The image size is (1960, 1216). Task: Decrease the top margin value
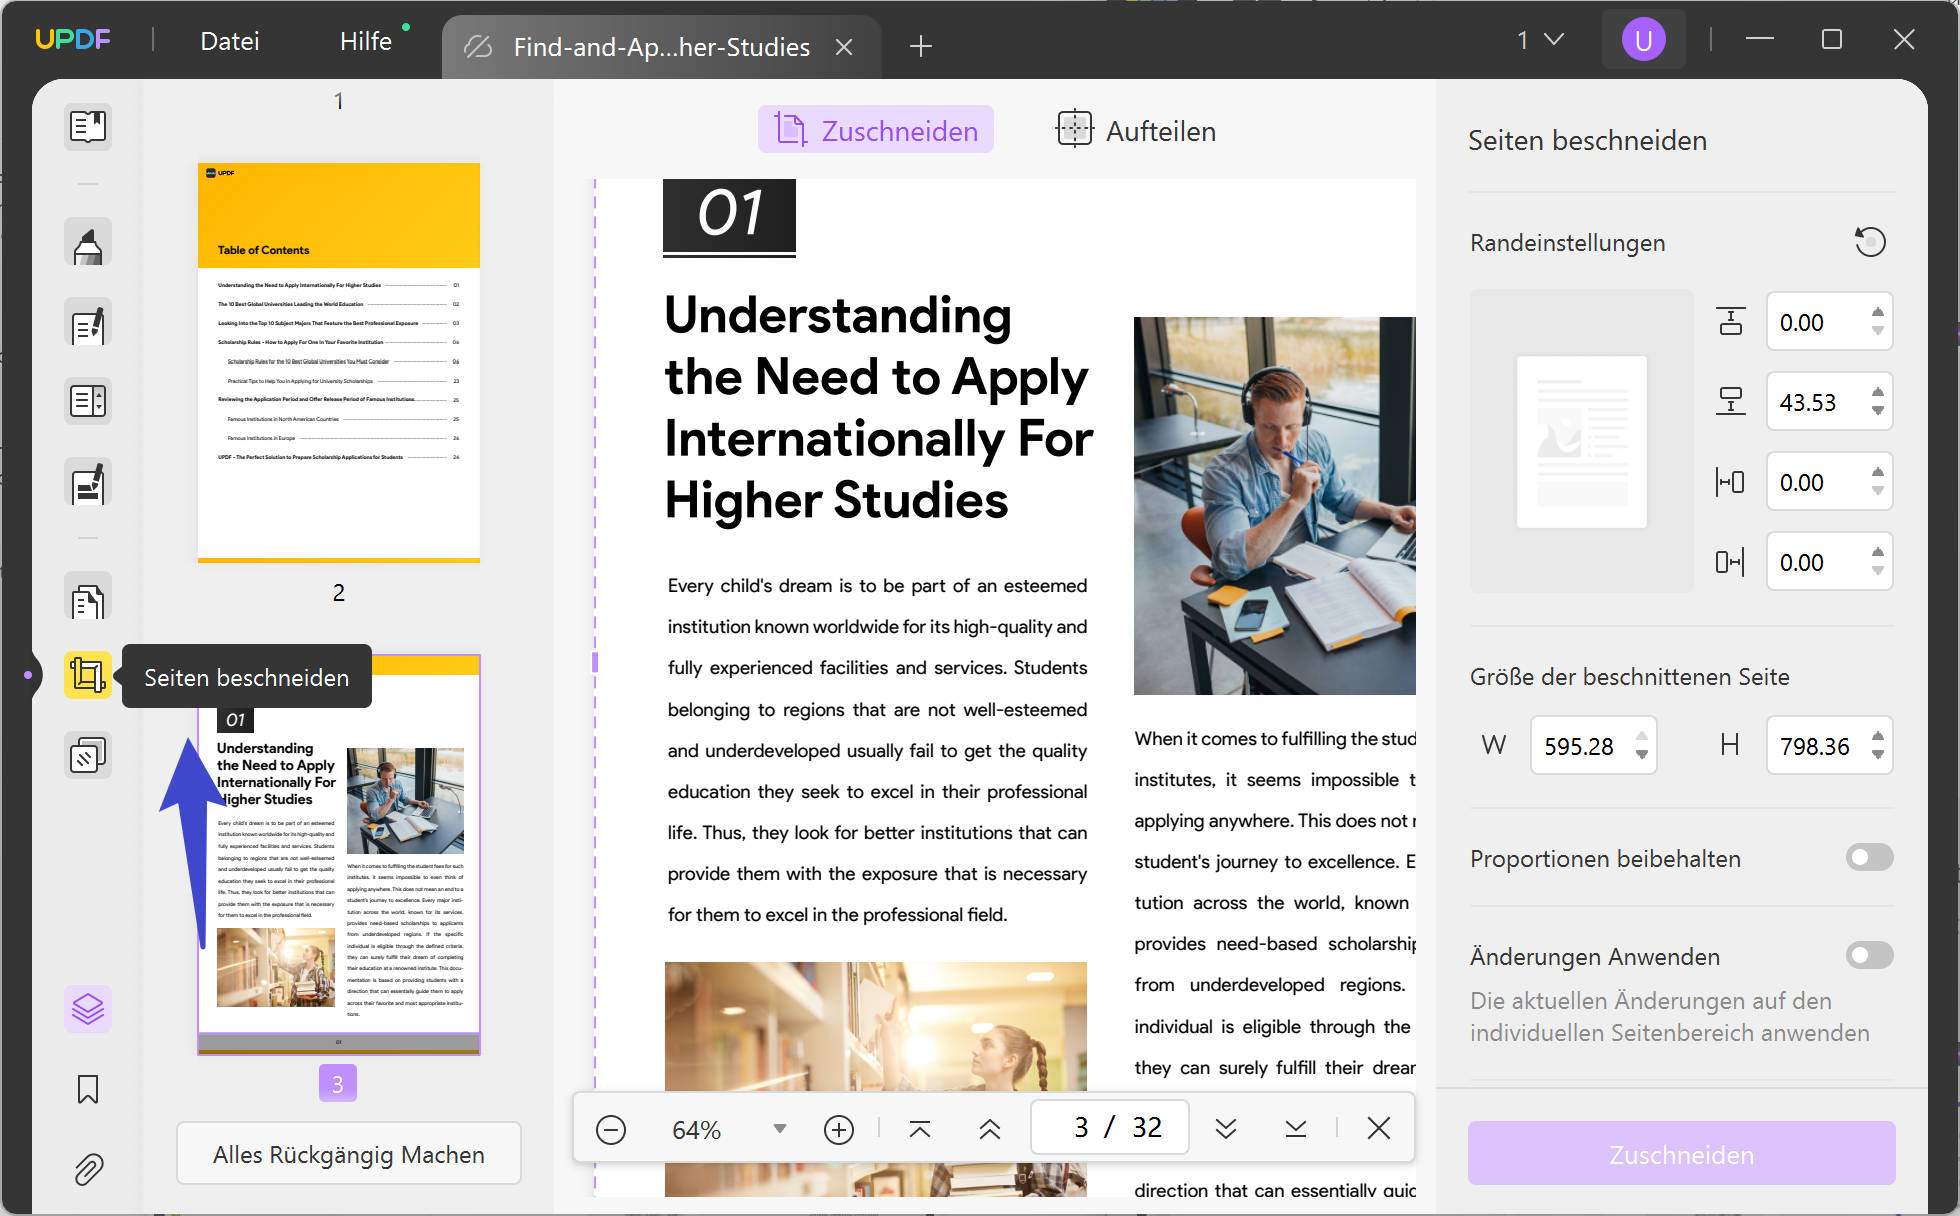pyautogui.click(x=1878, y=331)
